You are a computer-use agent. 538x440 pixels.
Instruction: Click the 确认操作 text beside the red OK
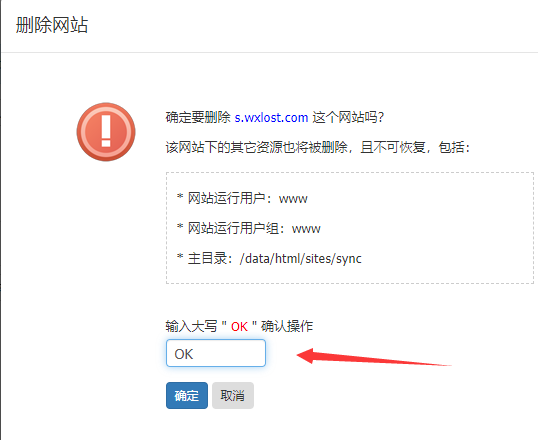287,326
